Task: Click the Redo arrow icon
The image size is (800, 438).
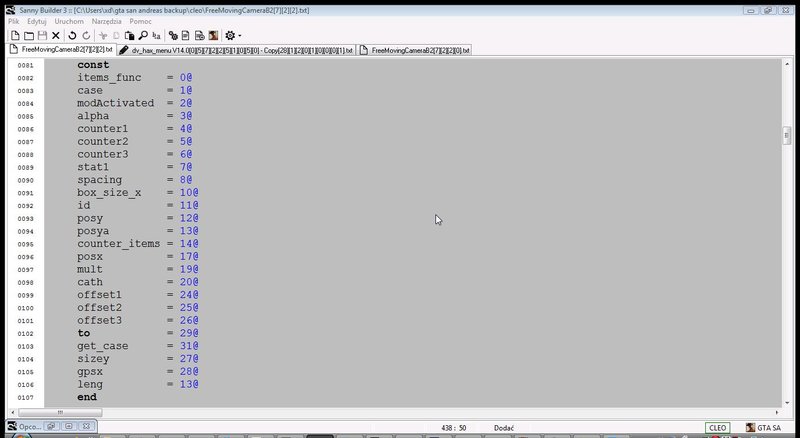Action: click(86, 35)
